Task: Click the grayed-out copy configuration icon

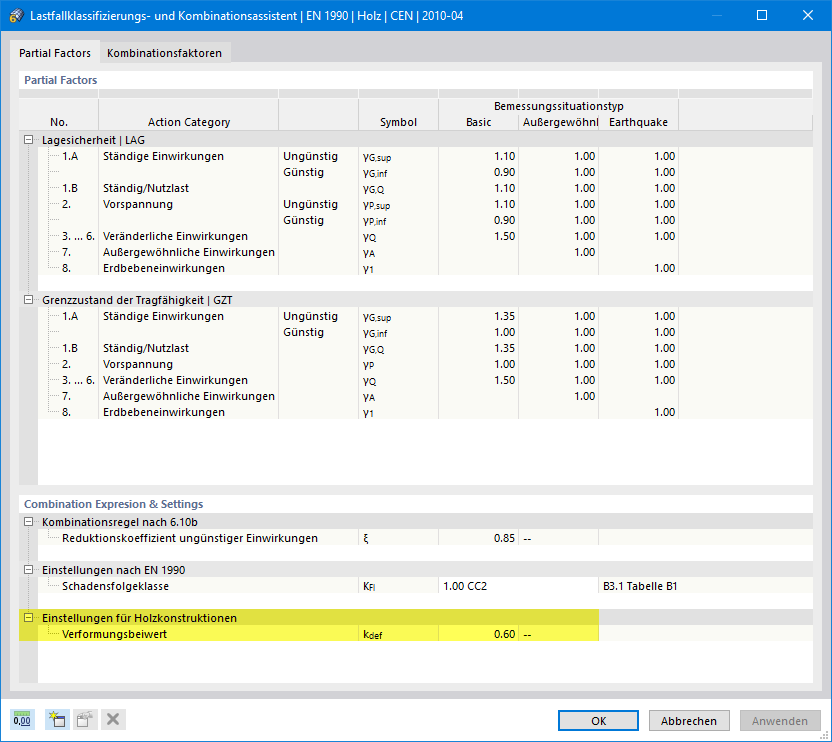Action: click(x=85, y=720)
